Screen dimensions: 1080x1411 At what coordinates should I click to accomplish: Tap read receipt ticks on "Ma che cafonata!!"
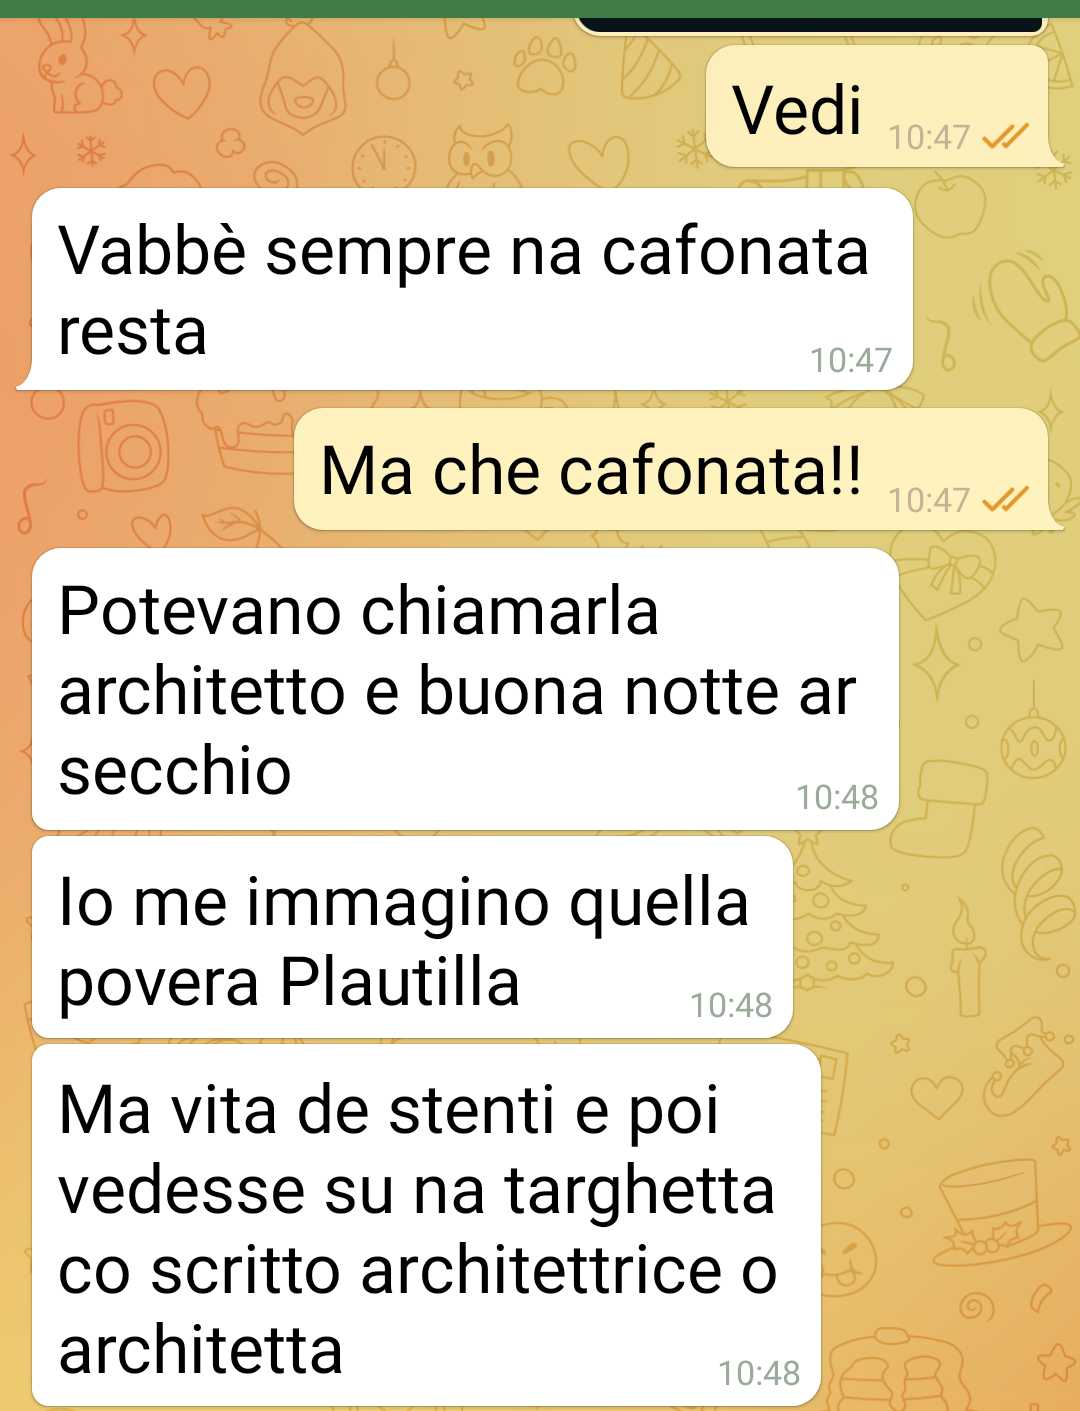tap(1005, 498)
